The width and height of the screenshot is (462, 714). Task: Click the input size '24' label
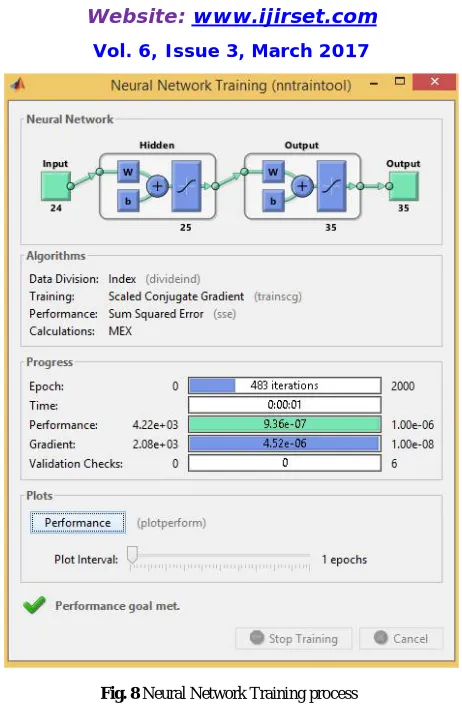(56, 208)
